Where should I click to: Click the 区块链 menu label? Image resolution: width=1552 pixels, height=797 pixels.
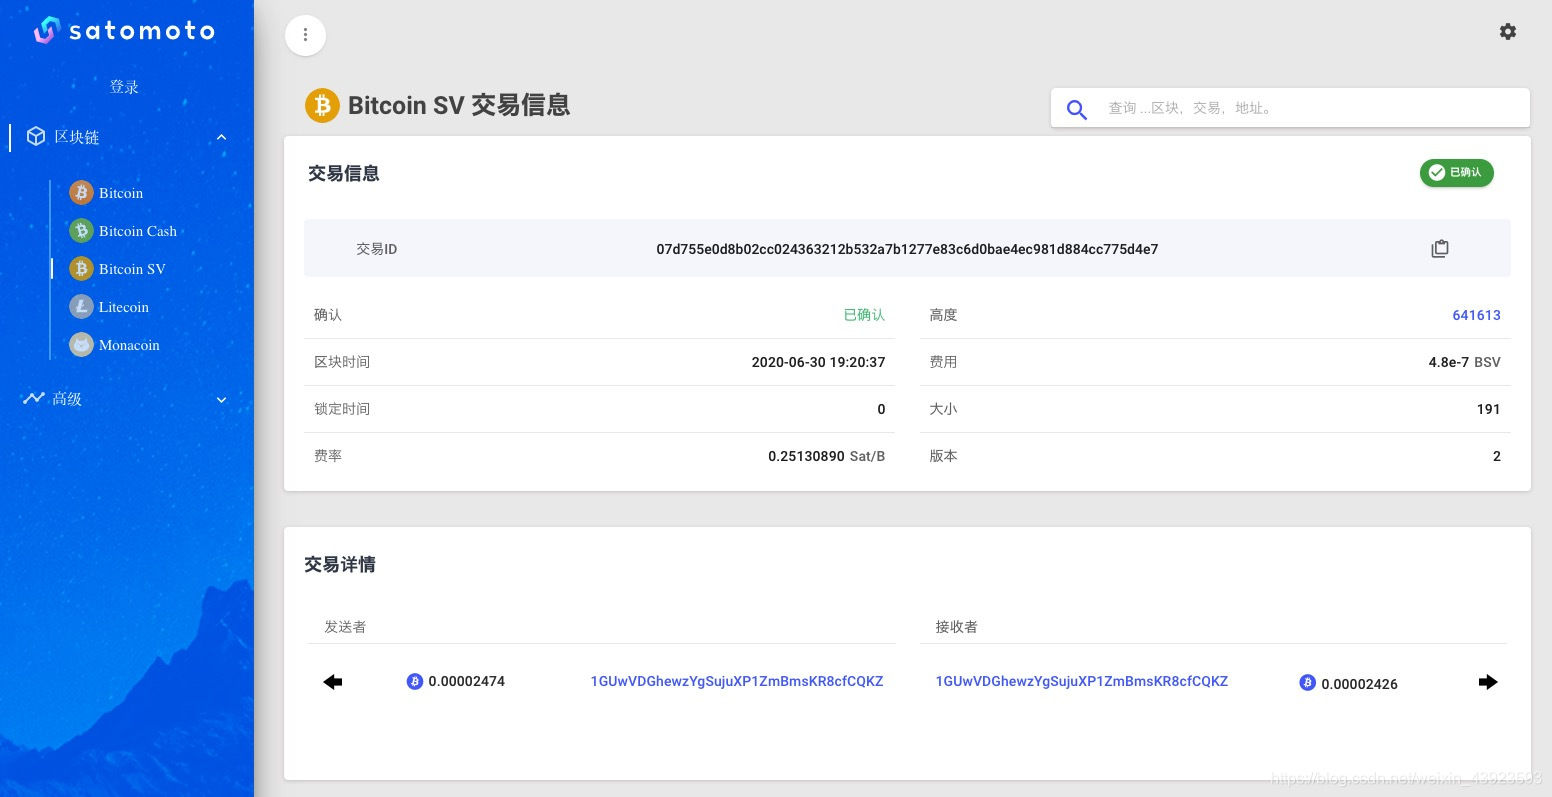click(x=77, y=137)
